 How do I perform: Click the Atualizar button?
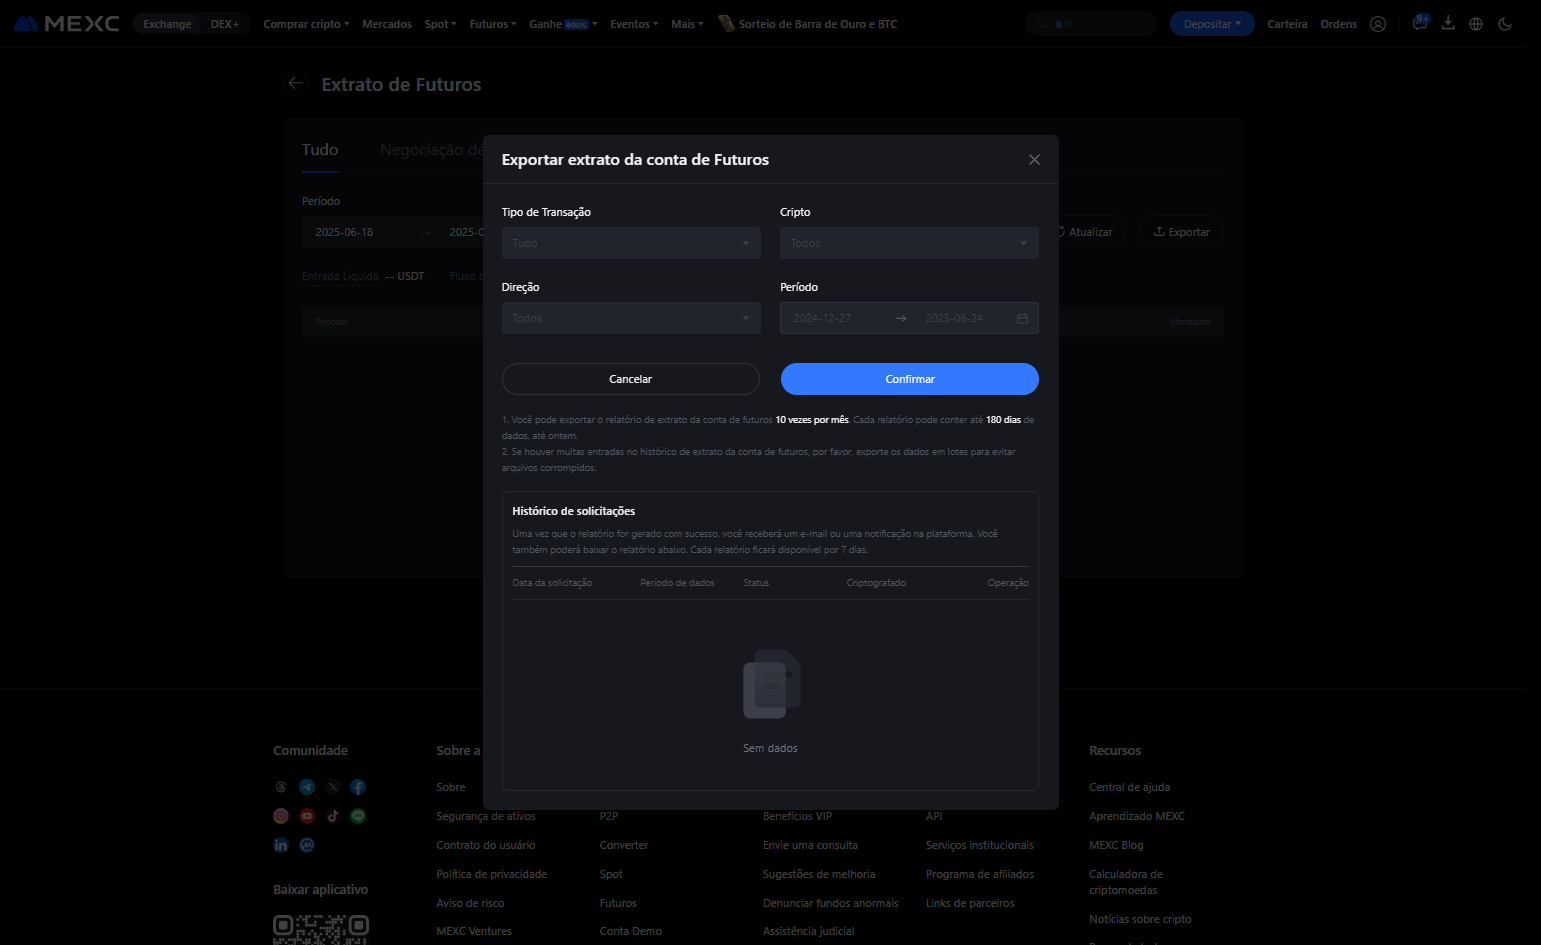[1086, 232]
